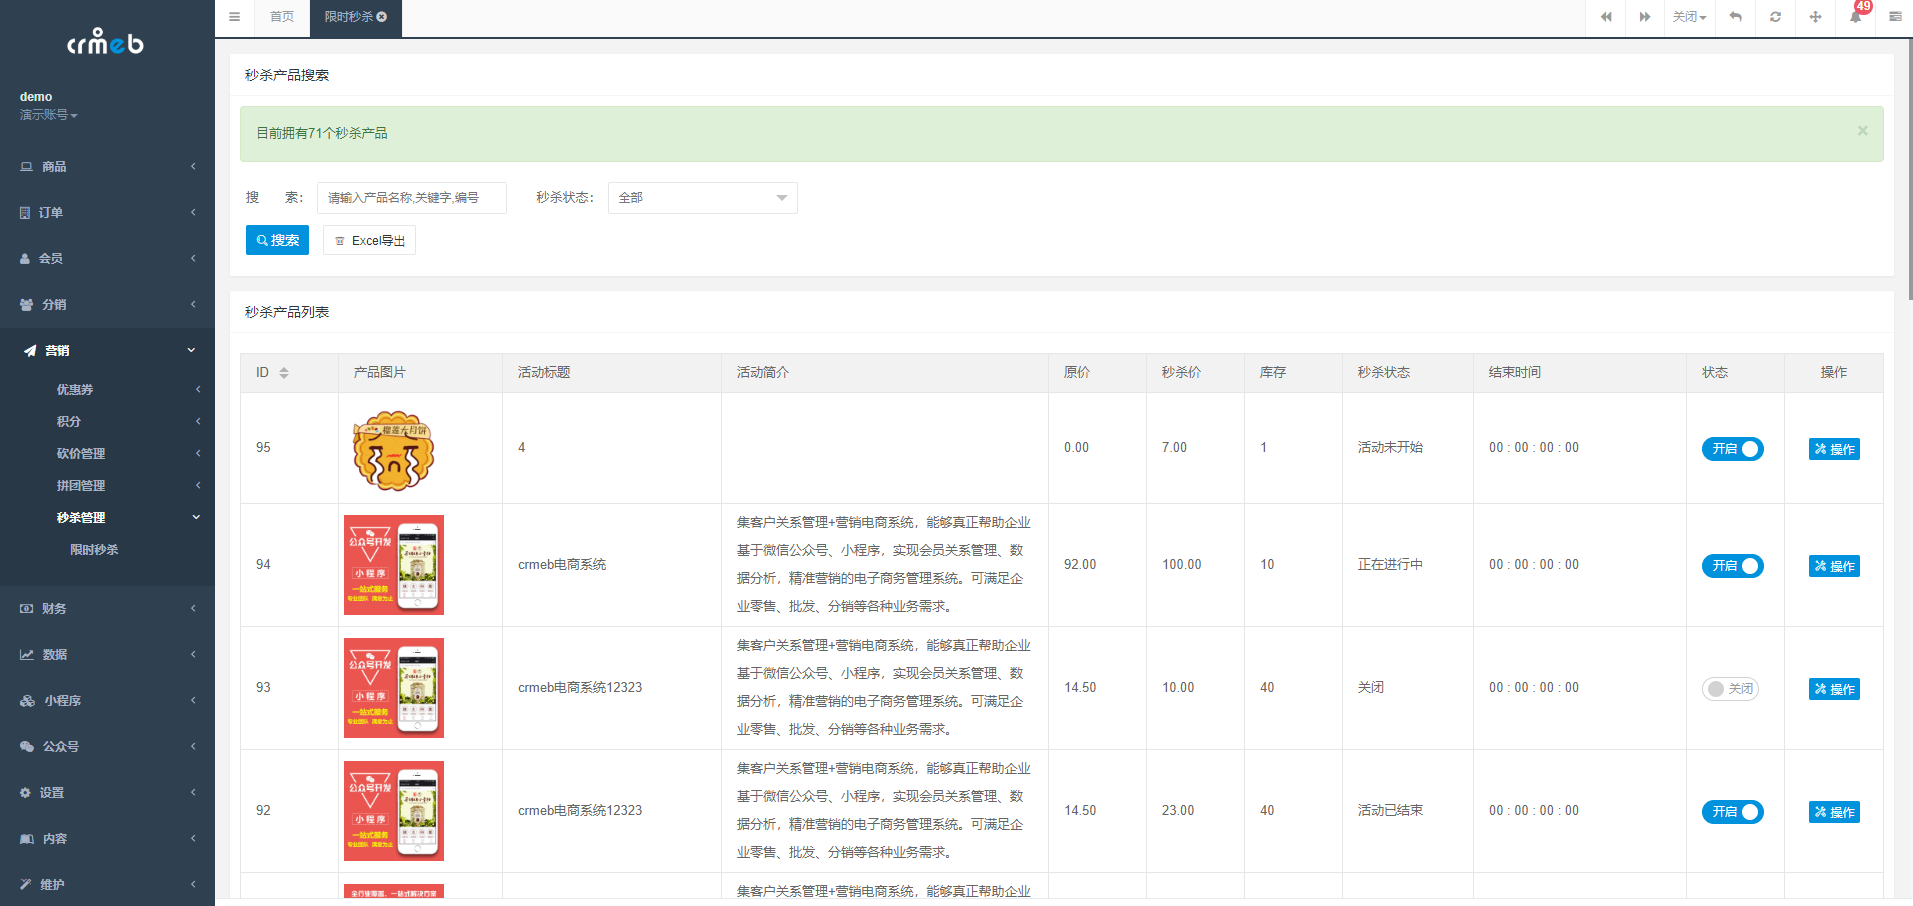Screen dimensions: 1913x906
Task: Click the 订单 icon in the sidebar
Action: (25, 213)
